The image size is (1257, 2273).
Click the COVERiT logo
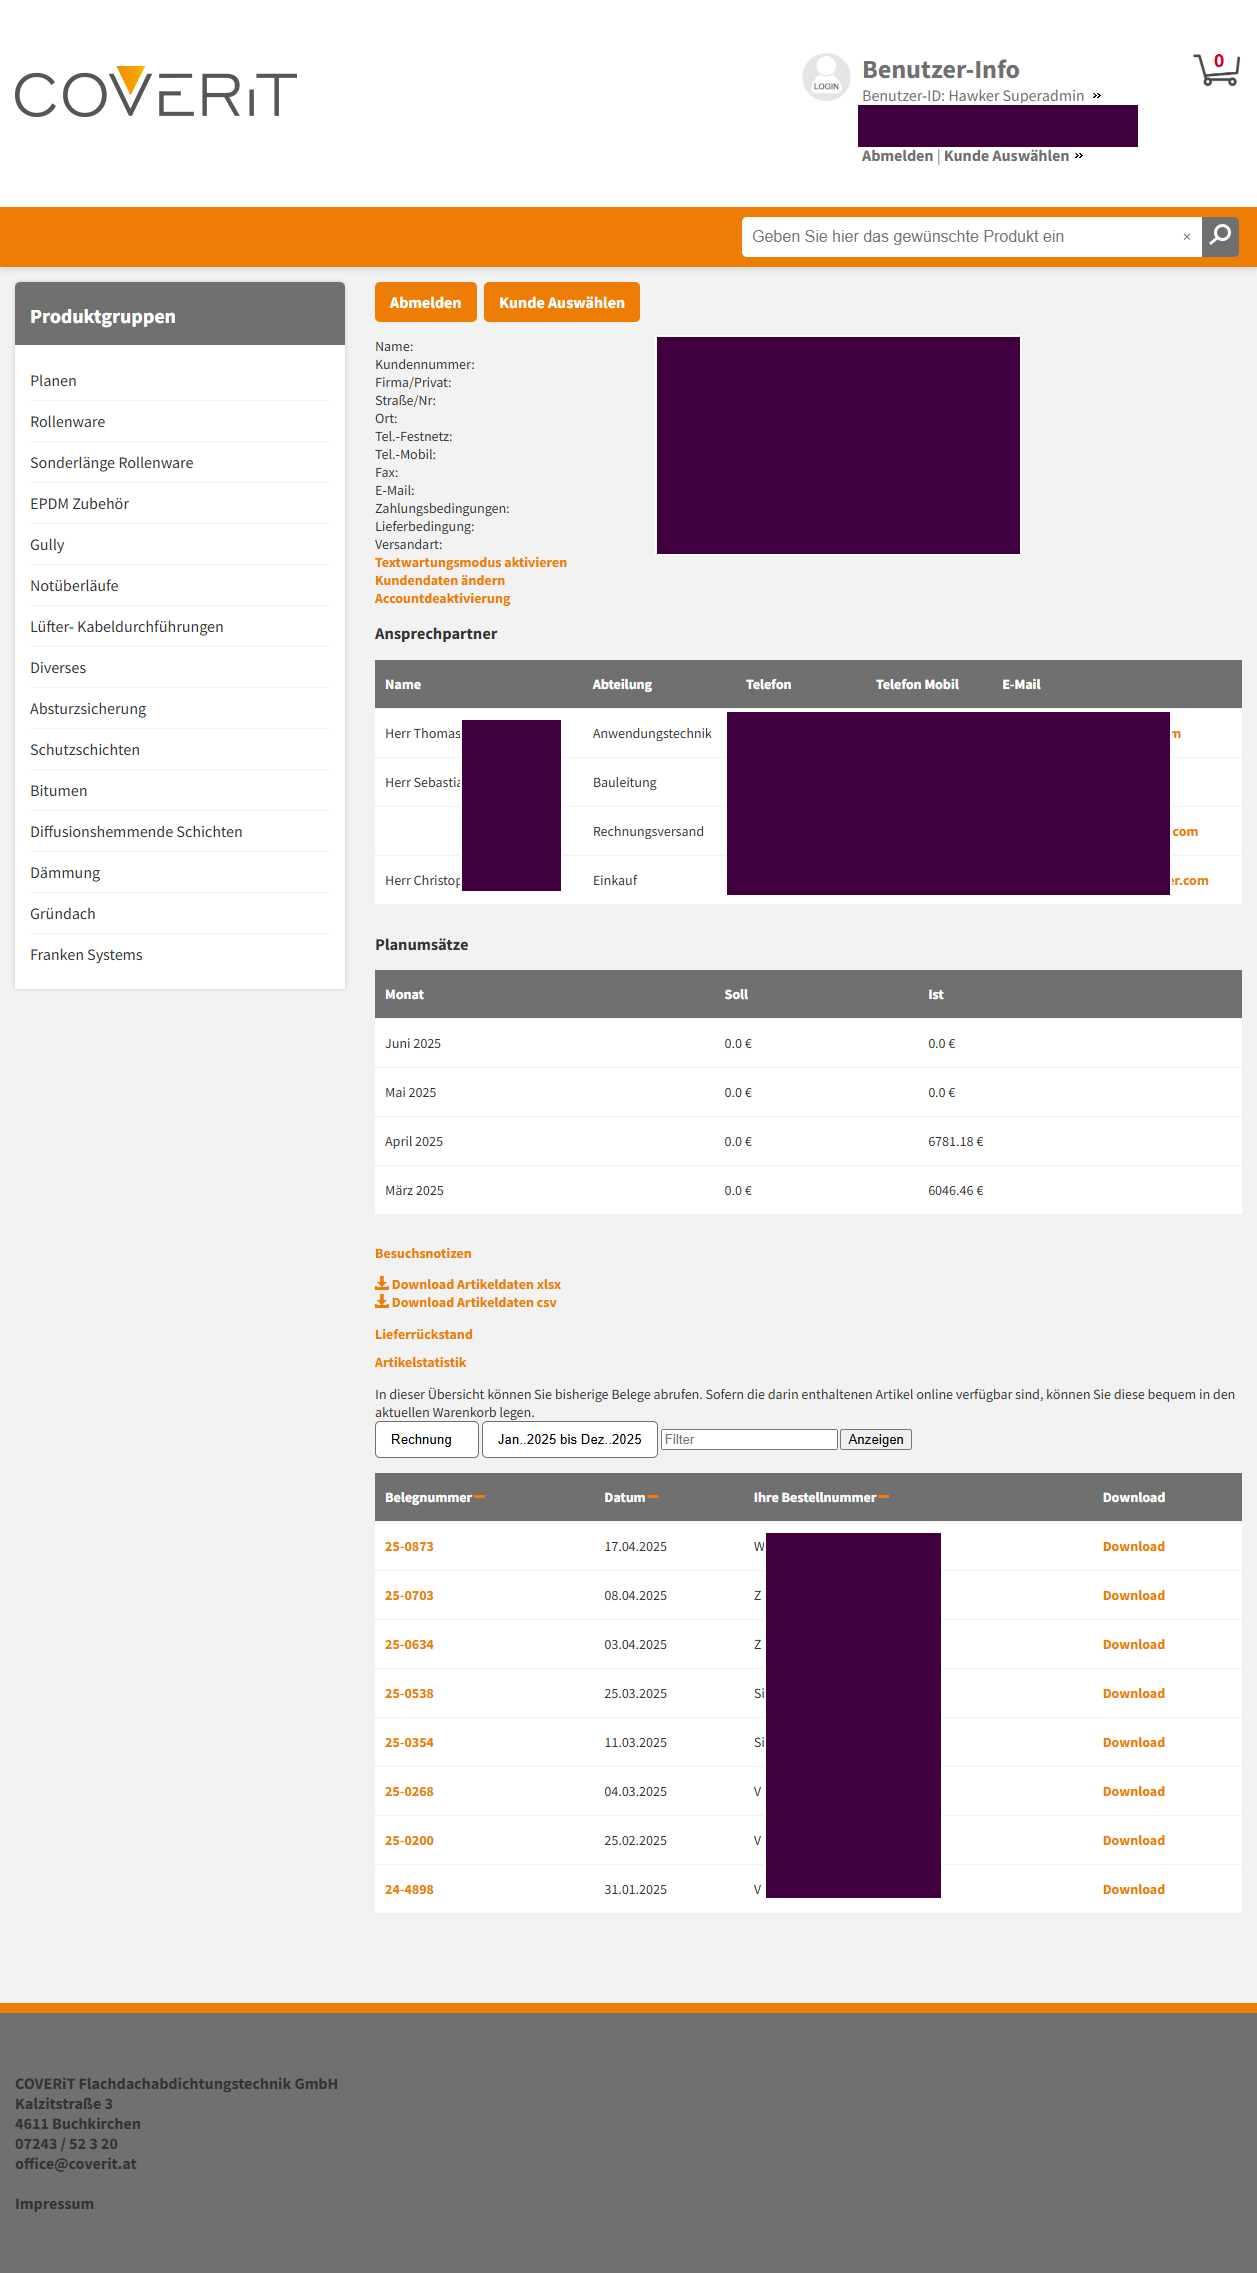point(156,92)
